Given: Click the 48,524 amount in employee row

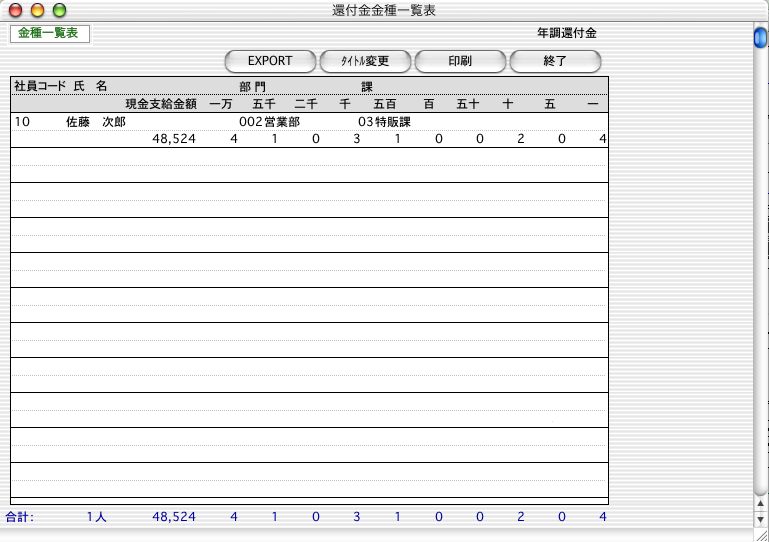Looking at the screenshot, I should (x=173, y=139).
